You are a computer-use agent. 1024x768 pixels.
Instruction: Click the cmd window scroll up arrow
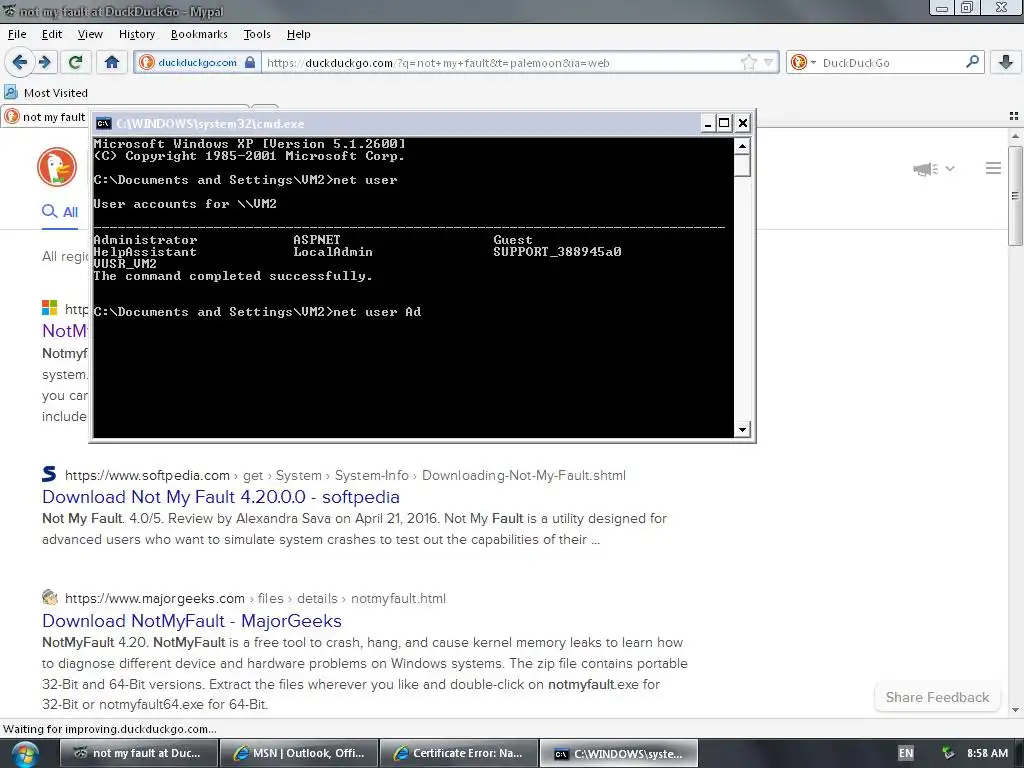tap(742, 146)
